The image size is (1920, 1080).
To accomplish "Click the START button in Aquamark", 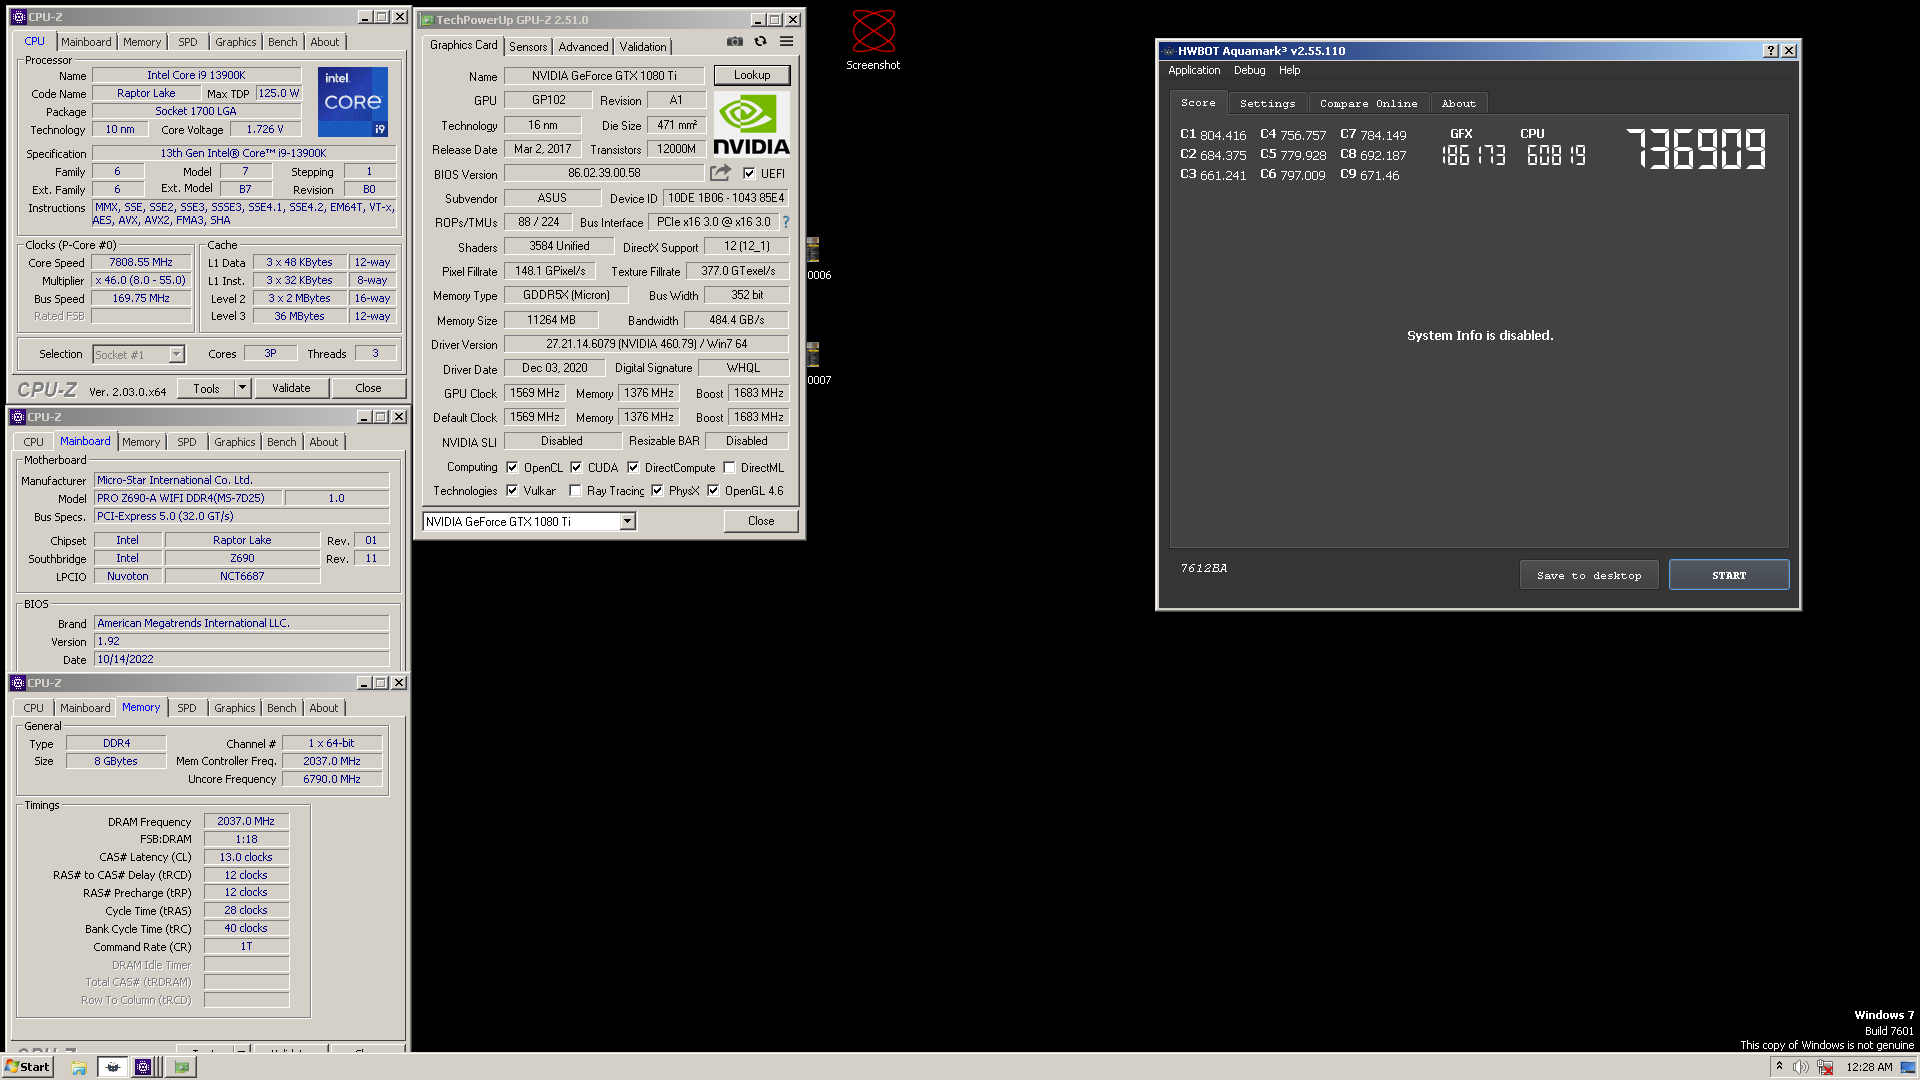I will tap(1729, 575).
